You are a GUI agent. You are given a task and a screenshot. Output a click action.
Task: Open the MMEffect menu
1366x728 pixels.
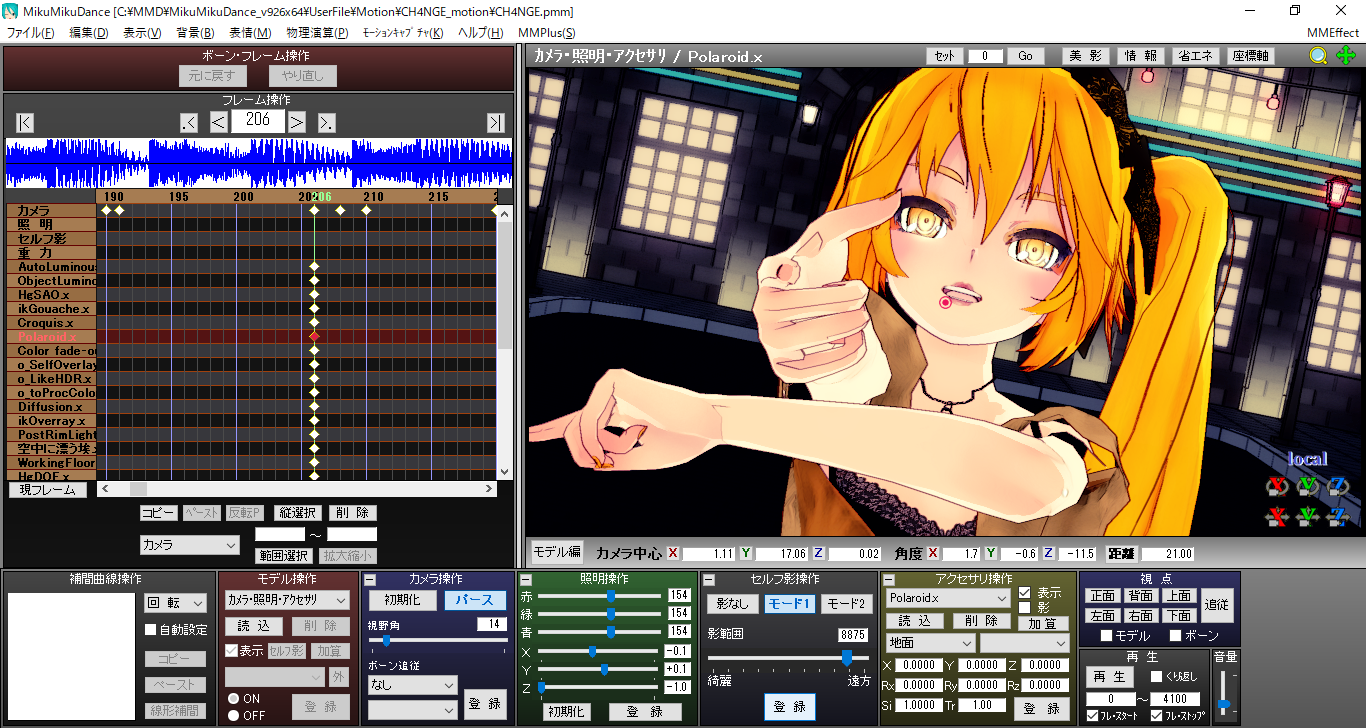click(1333, 33)
